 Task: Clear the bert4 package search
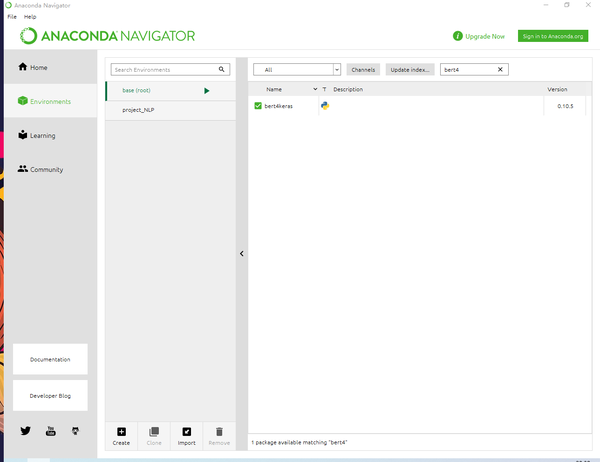tap(500, 69)
